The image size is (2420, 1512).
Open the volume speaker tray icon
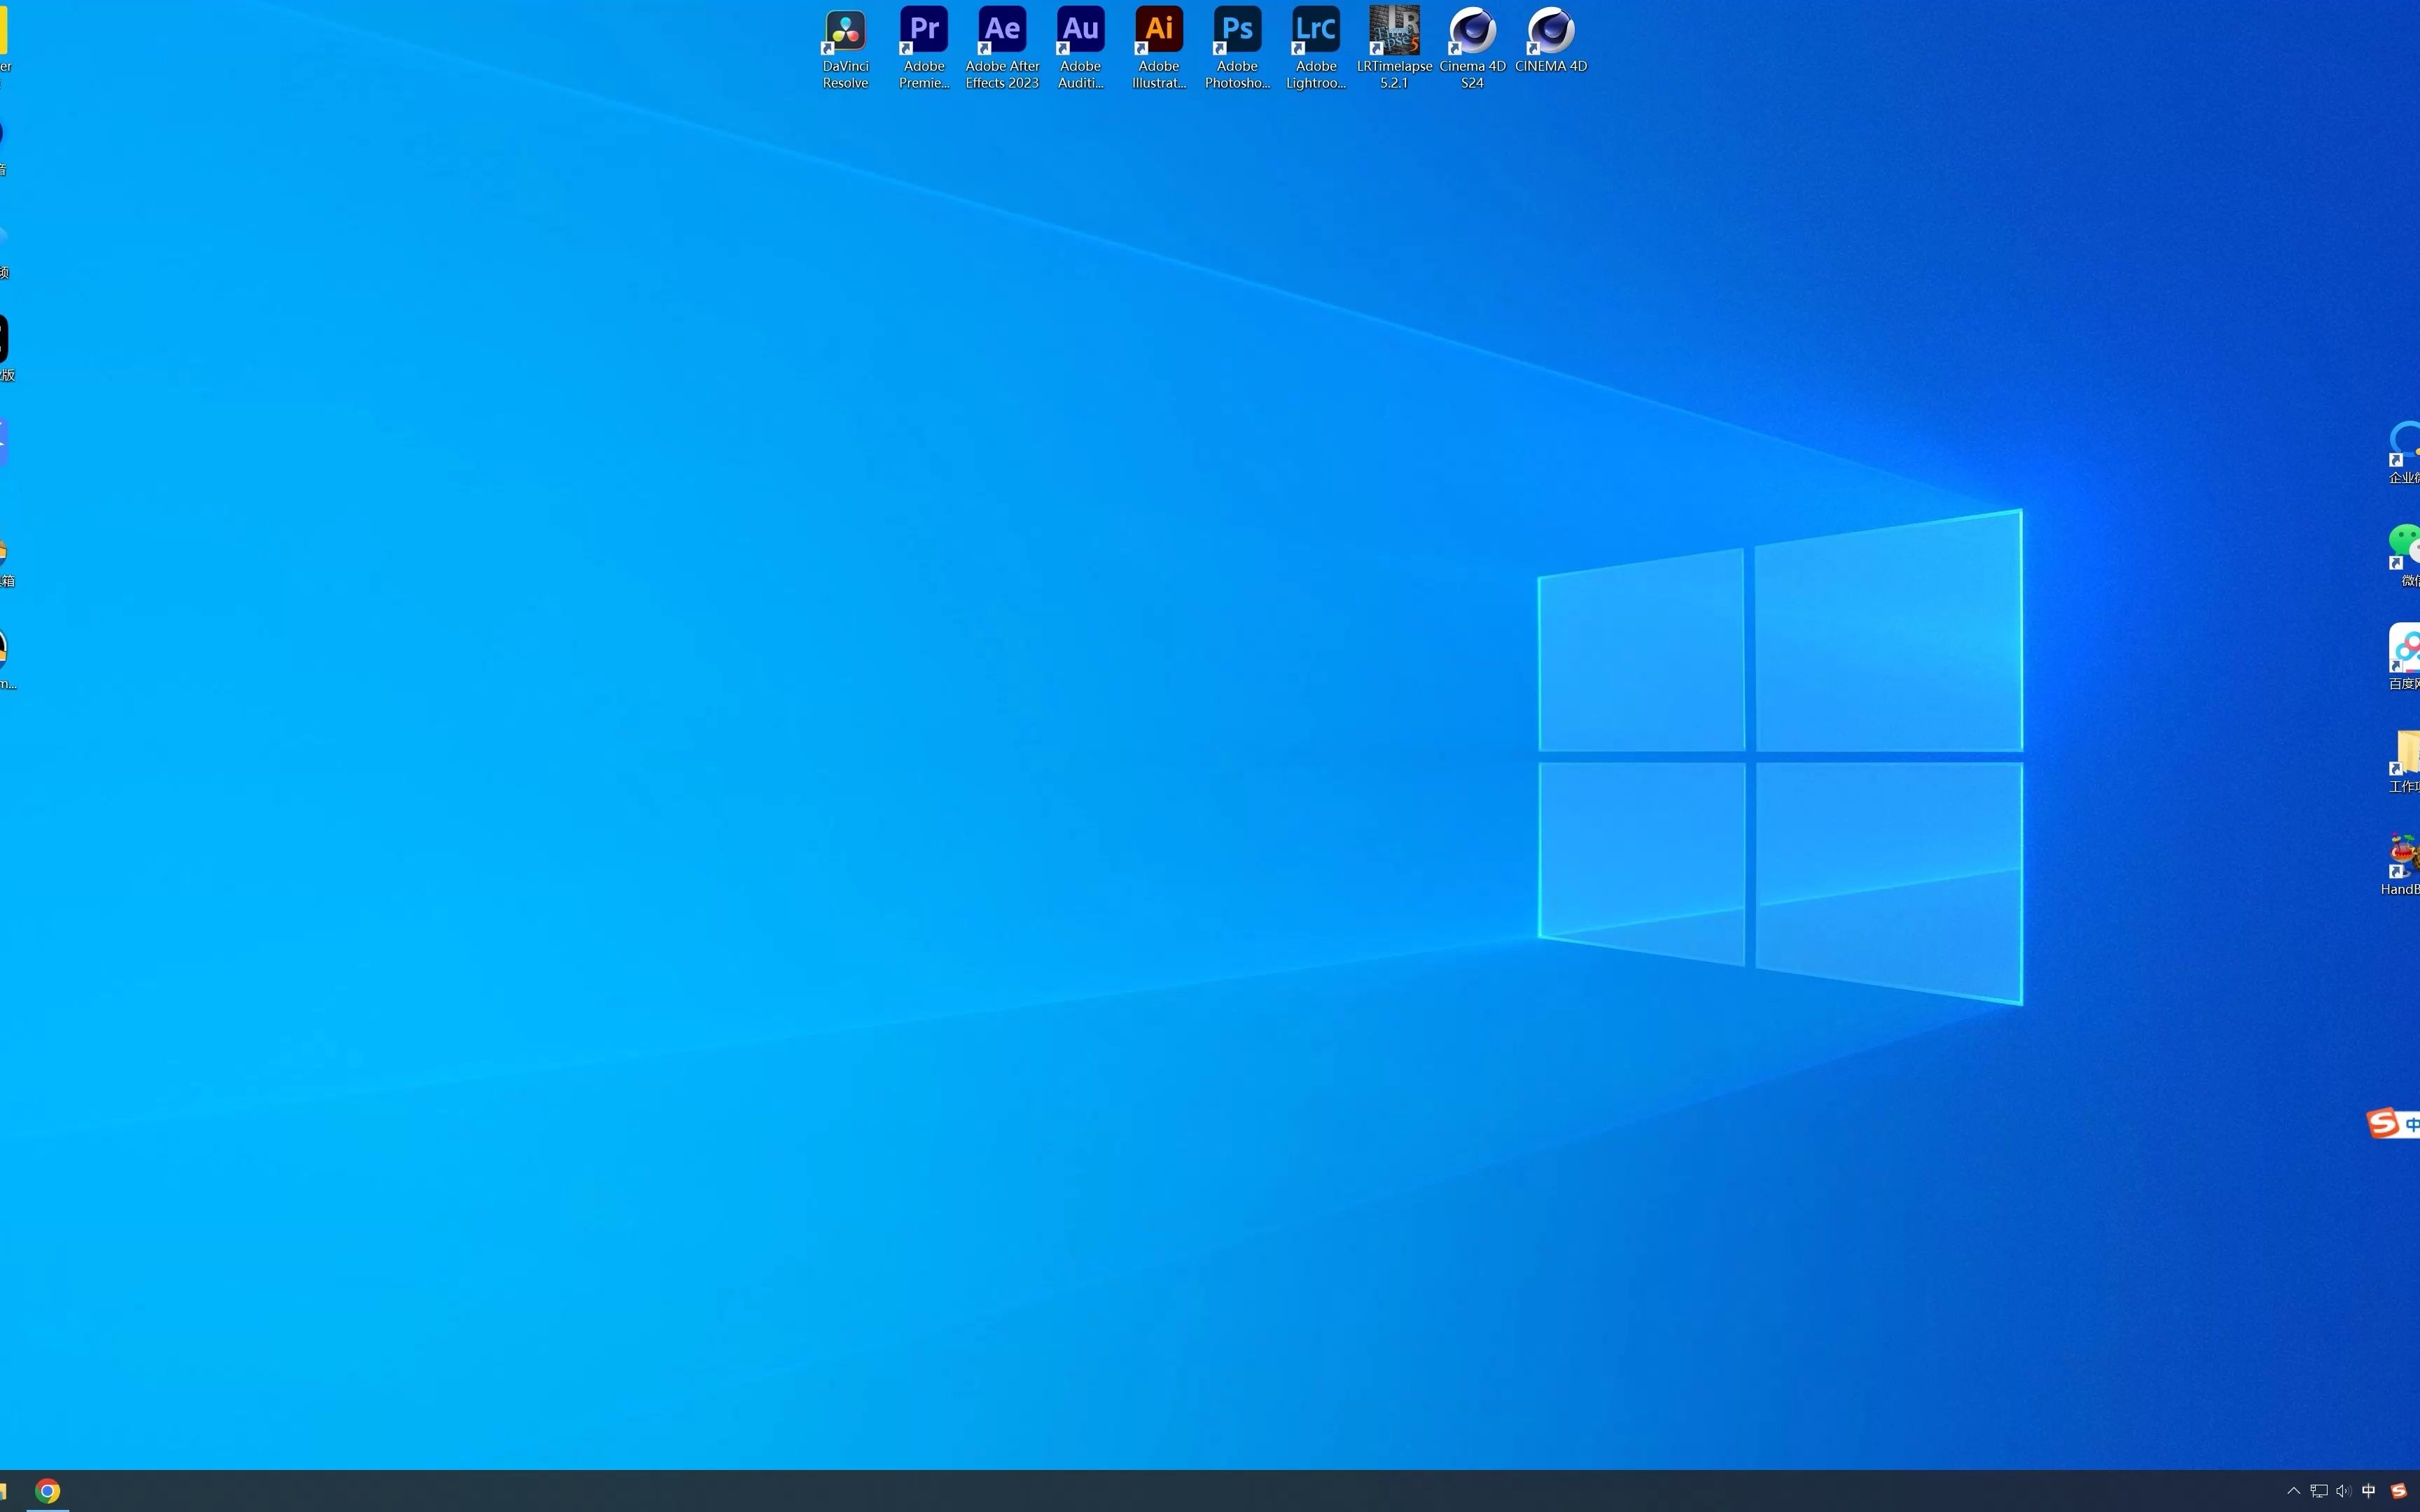[2343, 1491]
